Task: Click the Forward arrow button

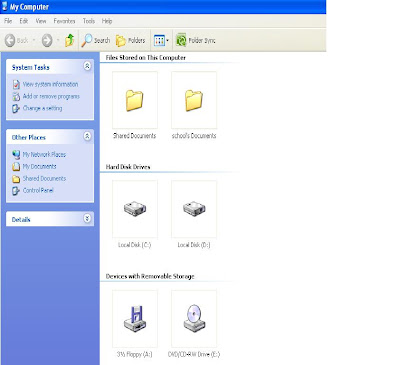Action: tap(47, 40)
